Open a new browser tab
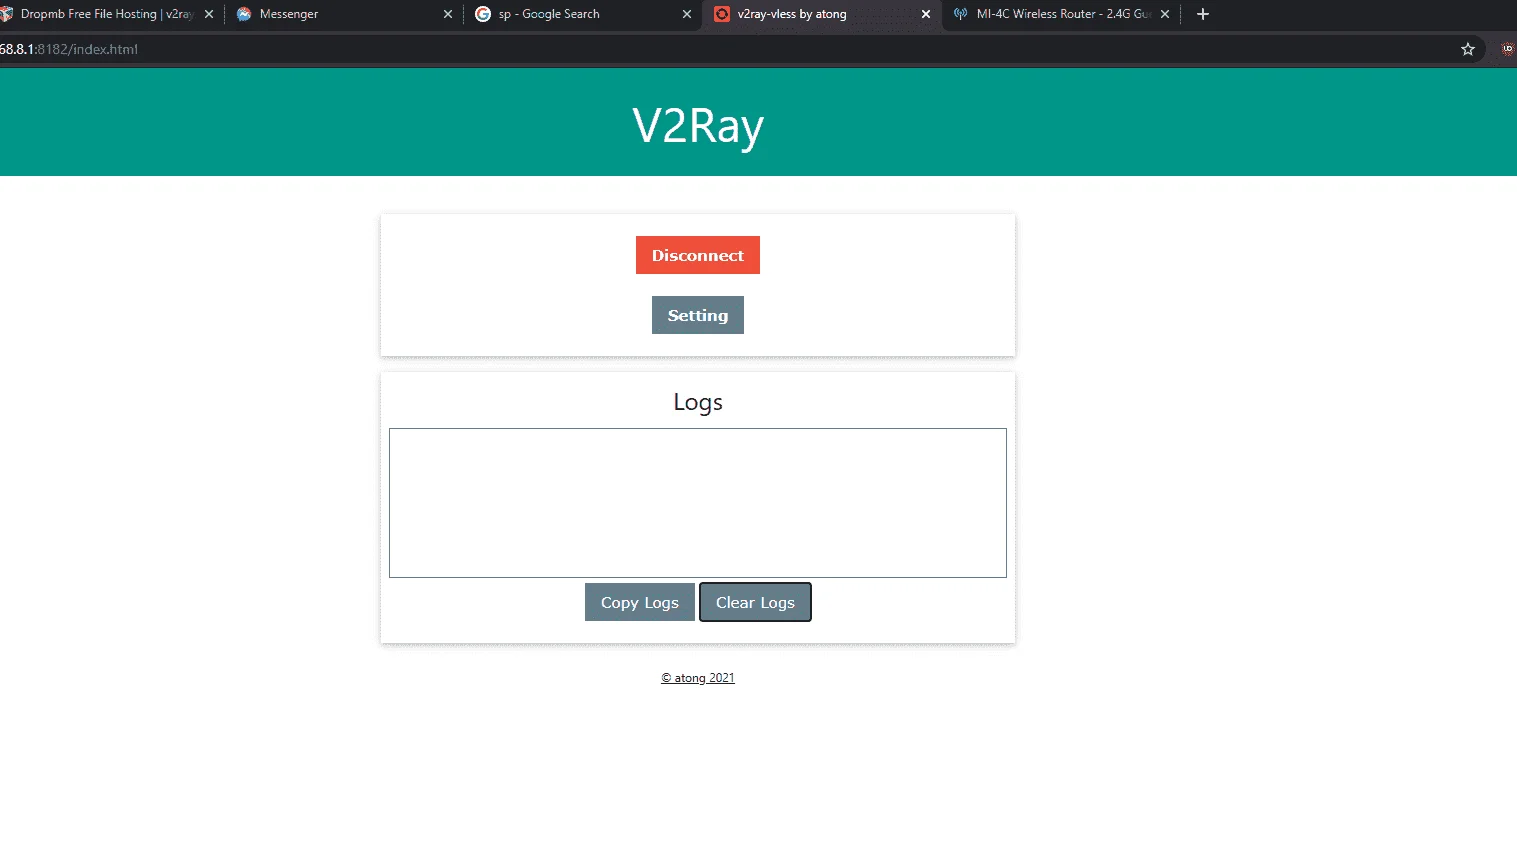The height and width of the screenshot is (855, 1517). tap(1203, 14)
